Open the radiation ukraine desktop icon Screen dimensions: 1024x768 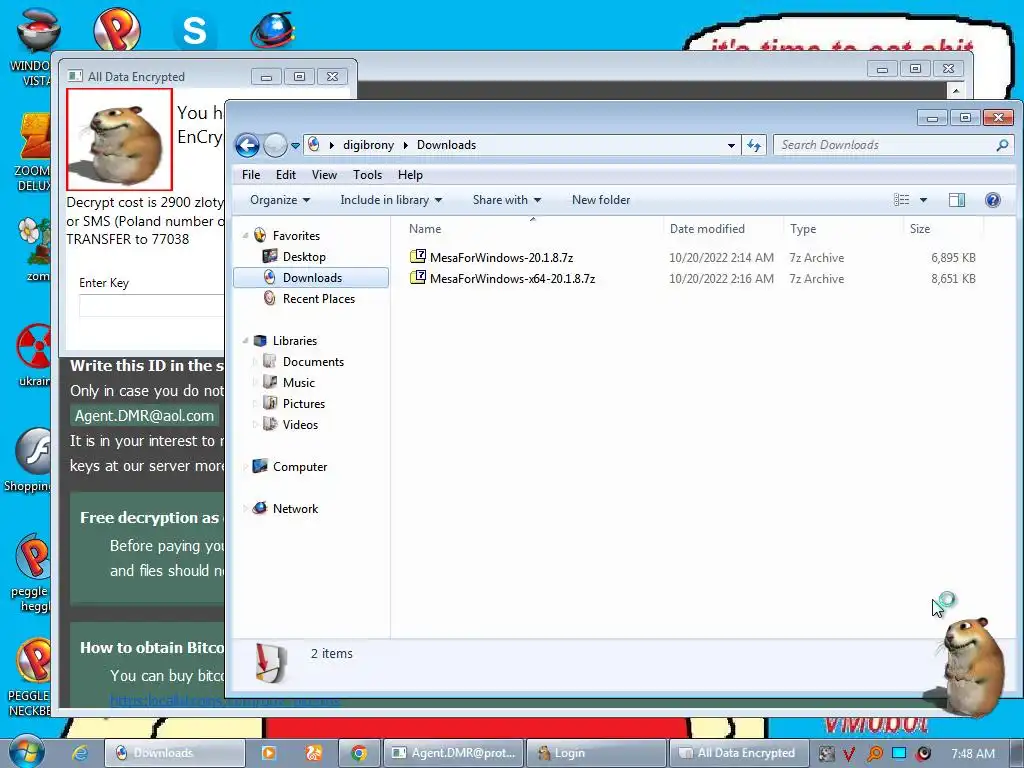(x=34, y=355)
